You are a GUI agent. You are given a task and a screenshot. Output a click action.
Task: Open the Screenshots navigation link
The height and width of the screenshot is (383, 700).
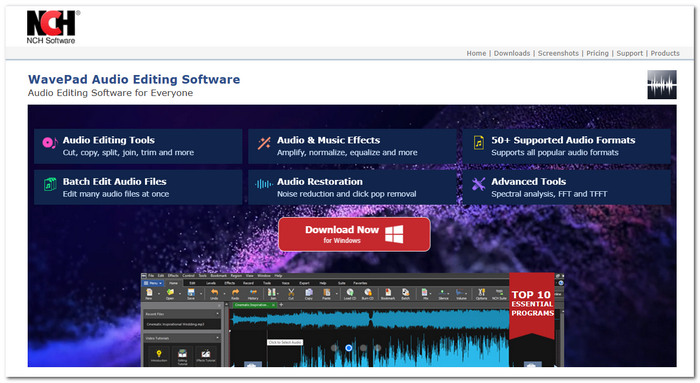coord(558,53)
